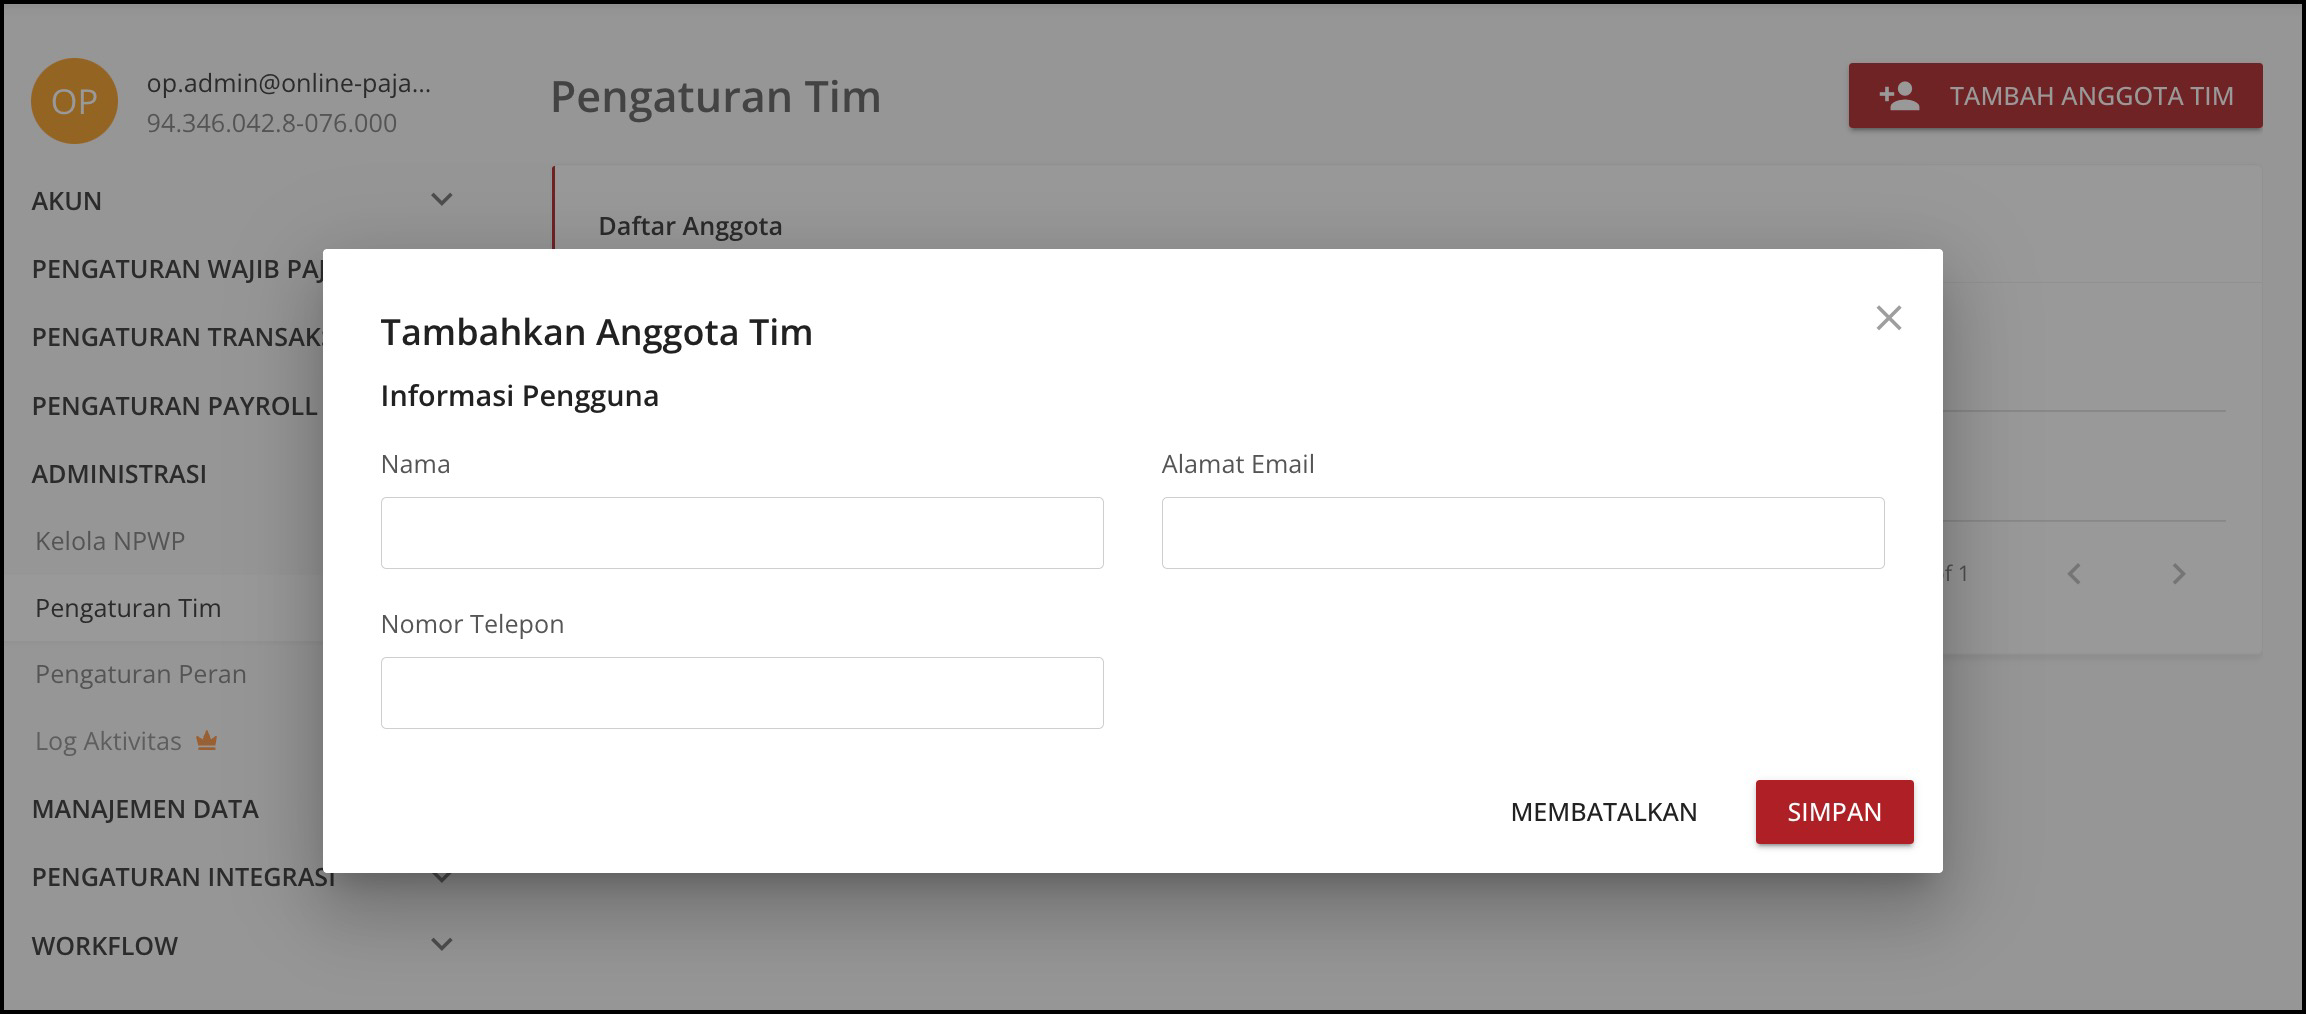Open Pengaturan Peran menu item
The image size is (2306, 1014).
141,674
